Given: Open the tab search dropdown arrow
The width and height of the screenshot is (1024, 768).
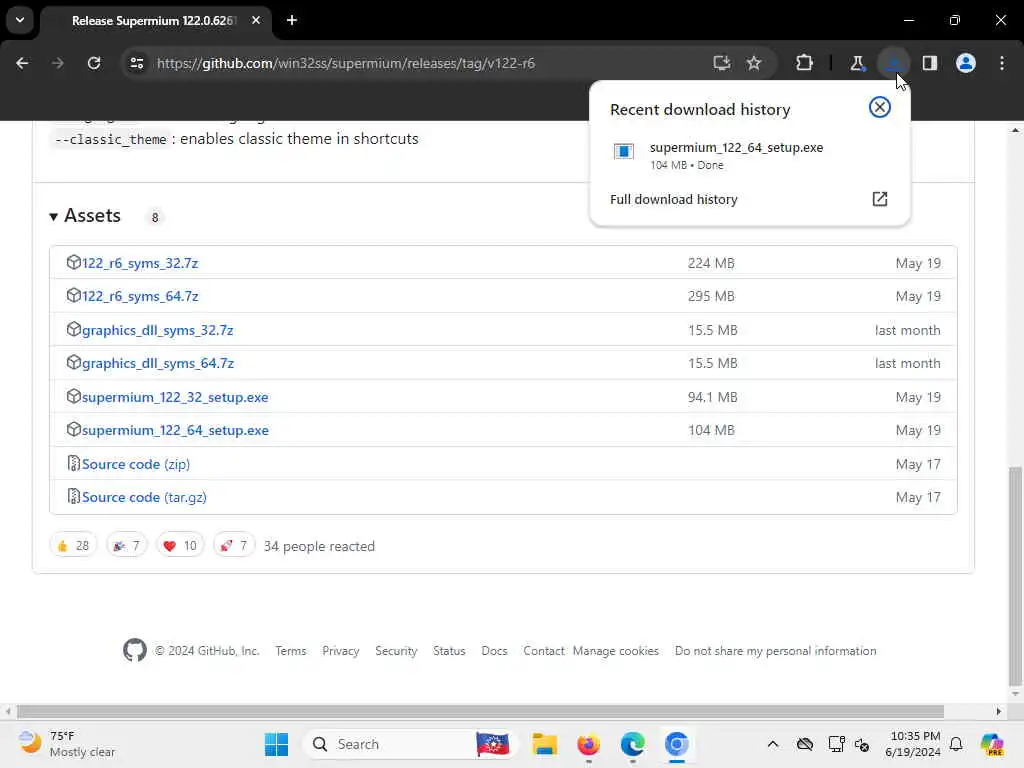Looking at the screenshot, I should click(x=20, y=20).
